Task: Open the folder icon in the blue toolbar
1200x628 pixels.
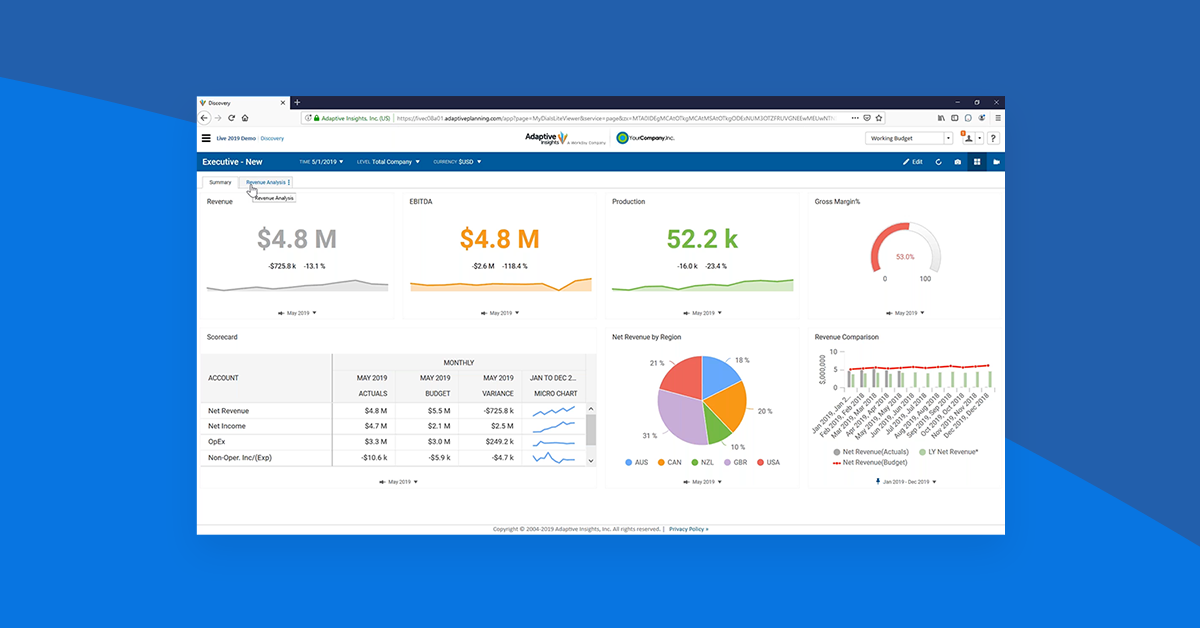Action: point(996,162)
